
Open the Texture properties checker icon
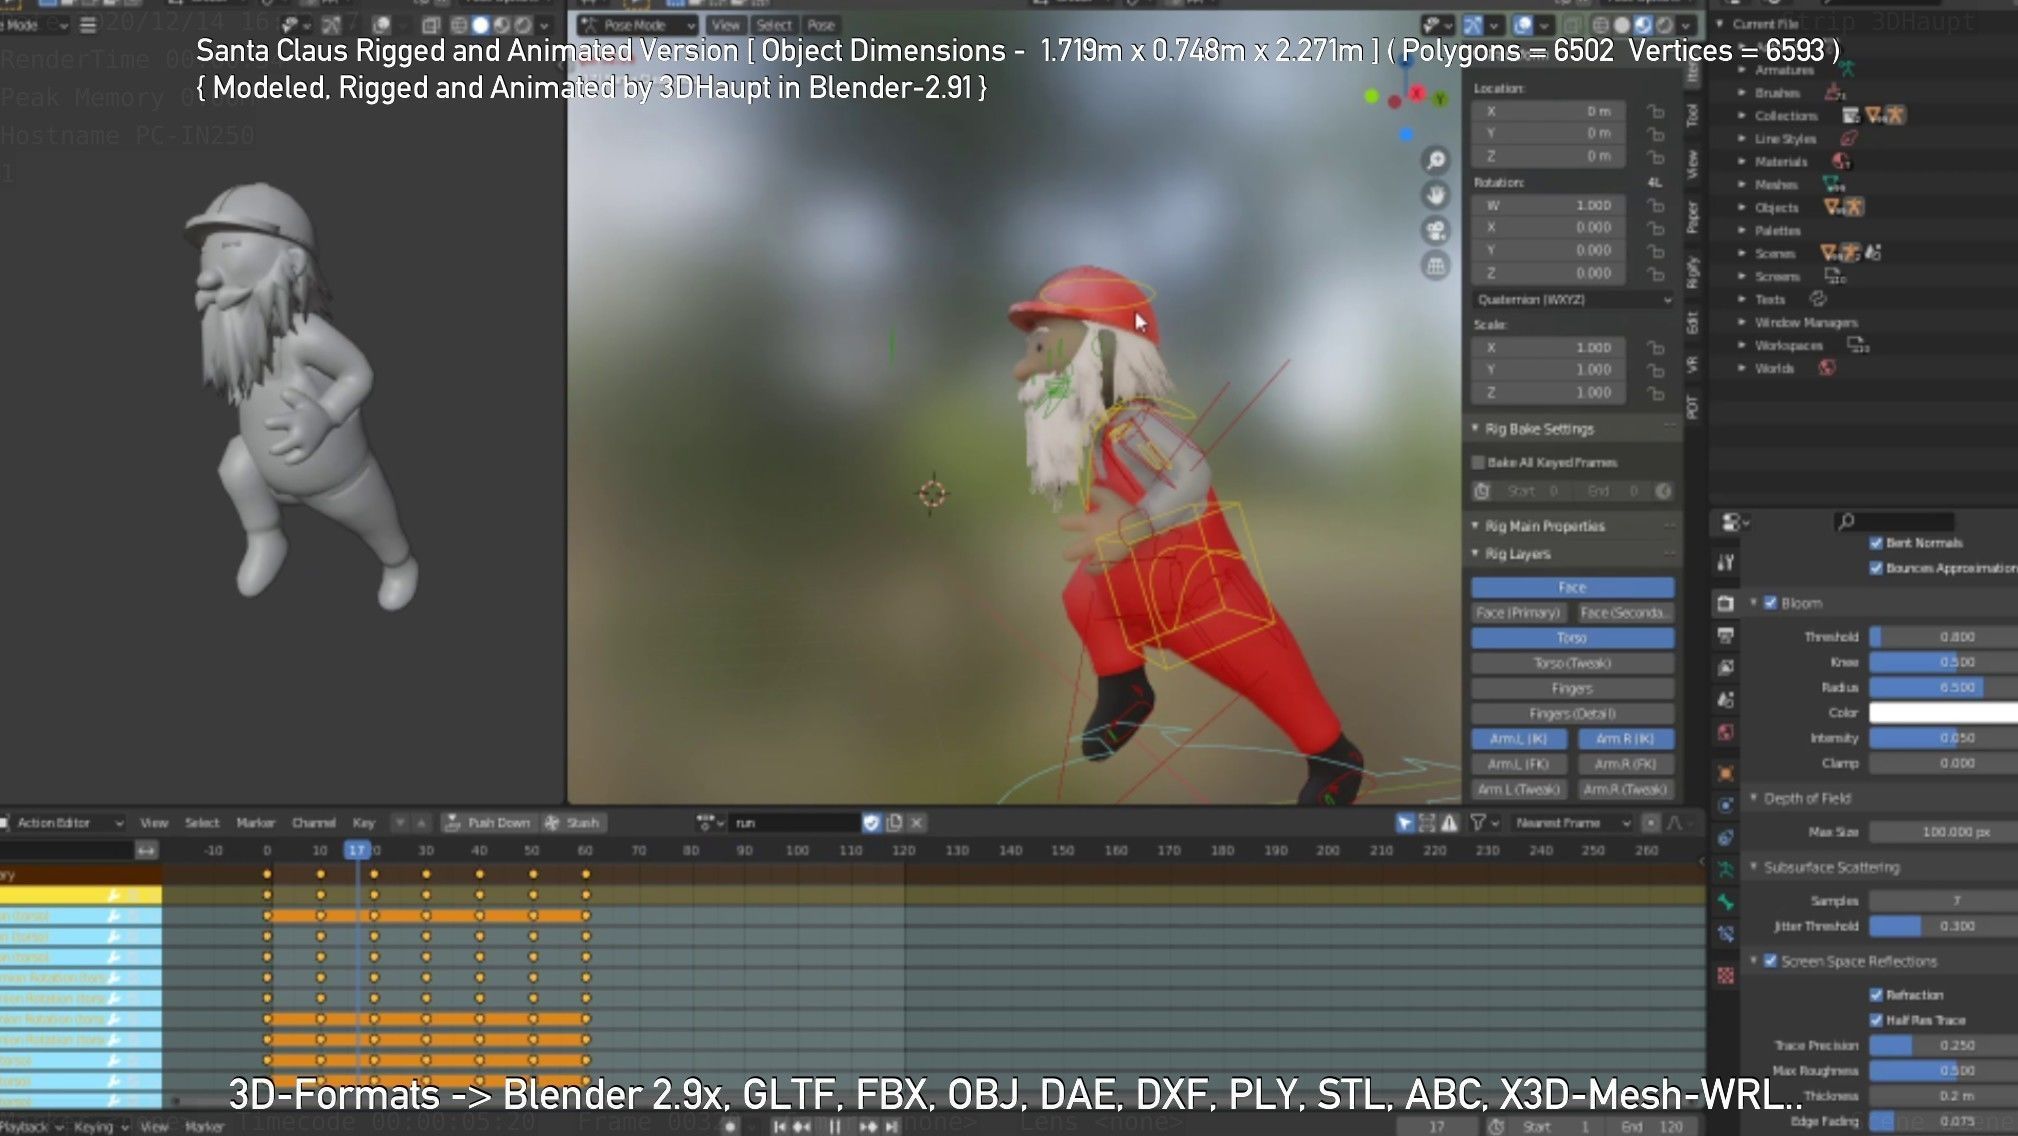1726,975
